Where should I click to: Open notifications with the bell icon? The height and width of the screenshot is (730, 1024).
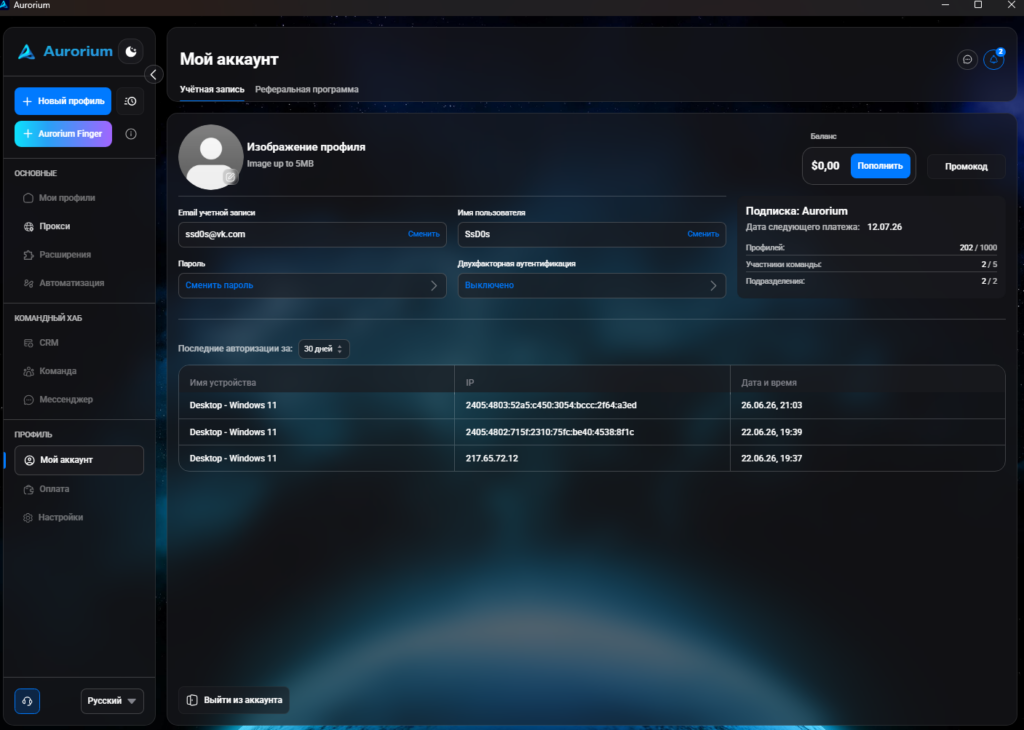(x=994, y=59)
